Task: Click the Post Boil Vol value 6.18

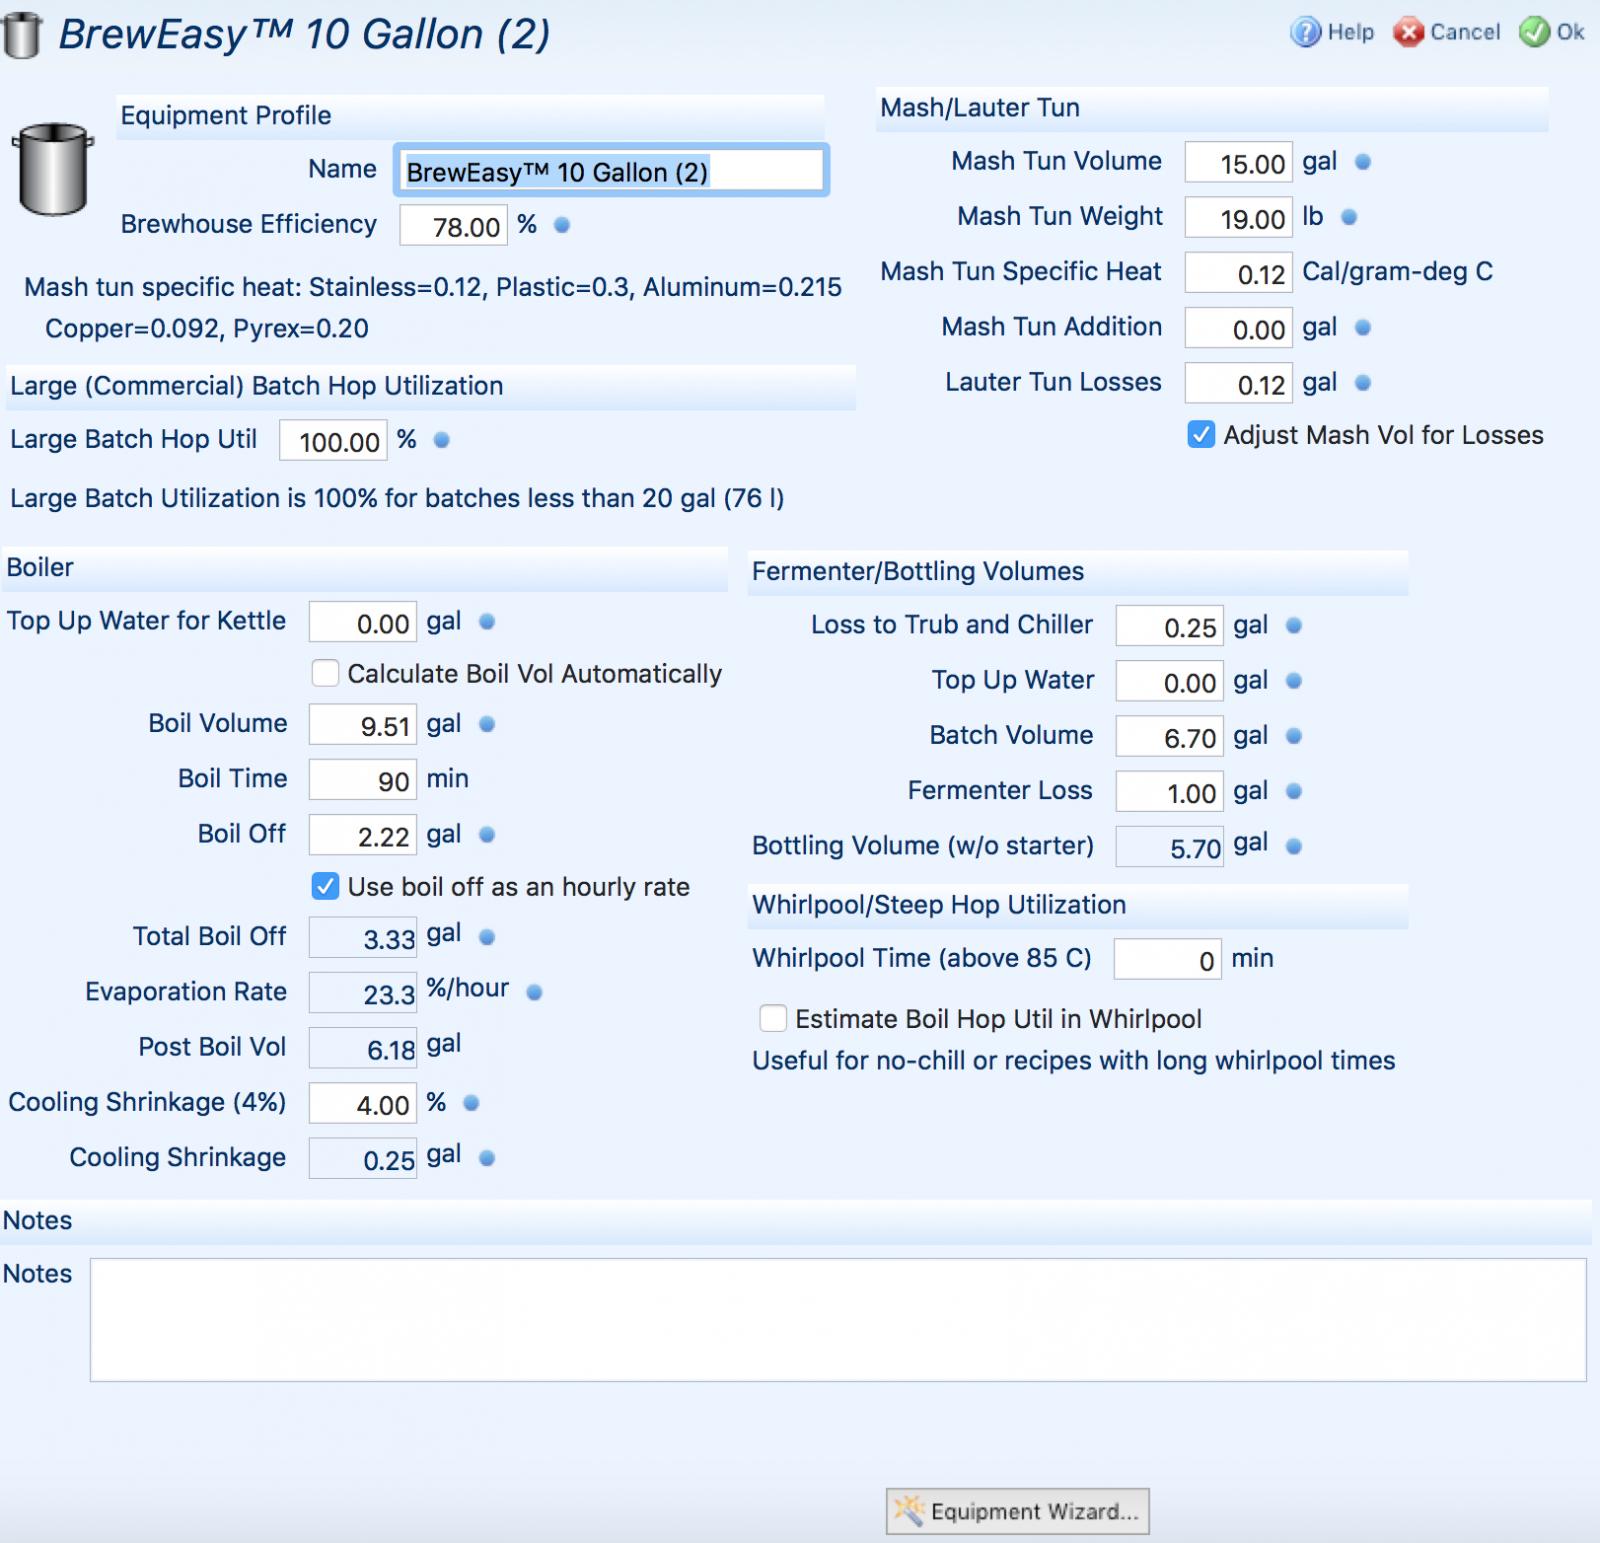Action: (x=363, y=1048)
